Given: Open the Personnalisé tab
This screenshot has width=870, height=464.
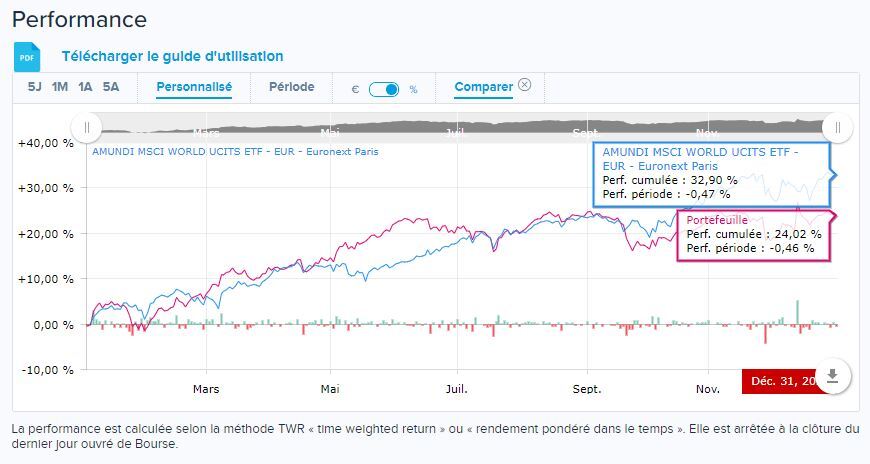Looking at the screenshot, I should pyautogui.click(x=194, y=87).
